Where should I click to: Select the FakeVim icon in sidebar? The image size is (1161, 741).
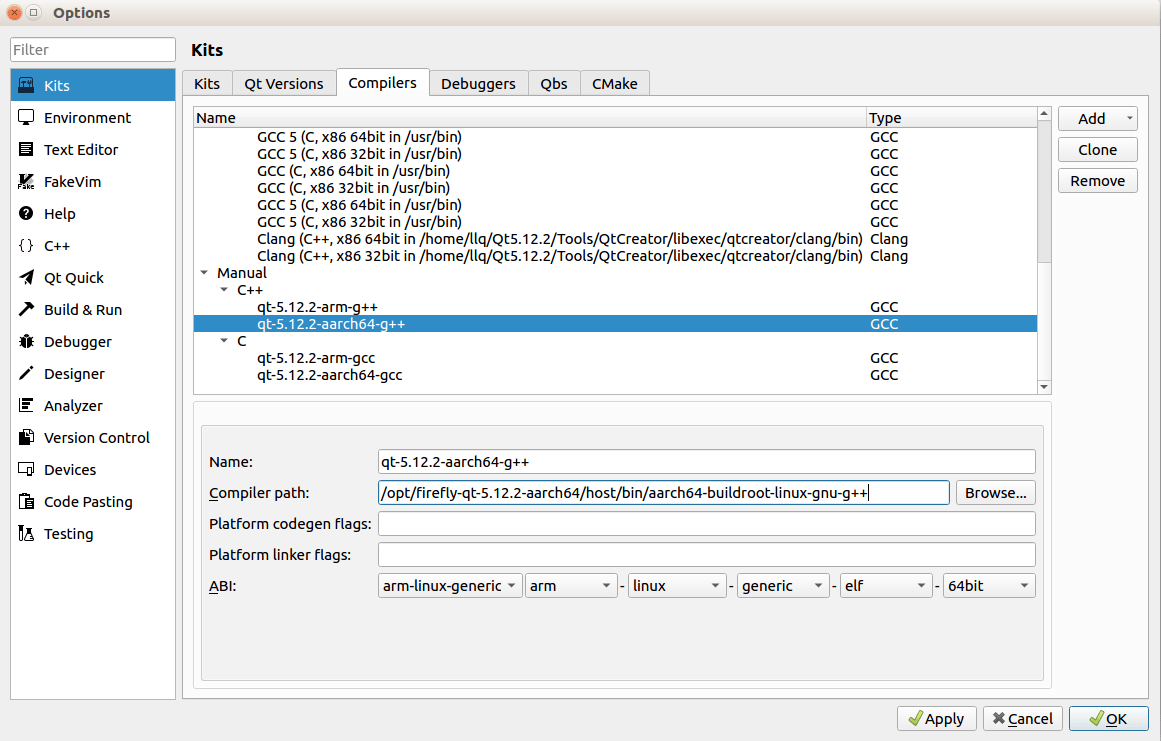26,181
